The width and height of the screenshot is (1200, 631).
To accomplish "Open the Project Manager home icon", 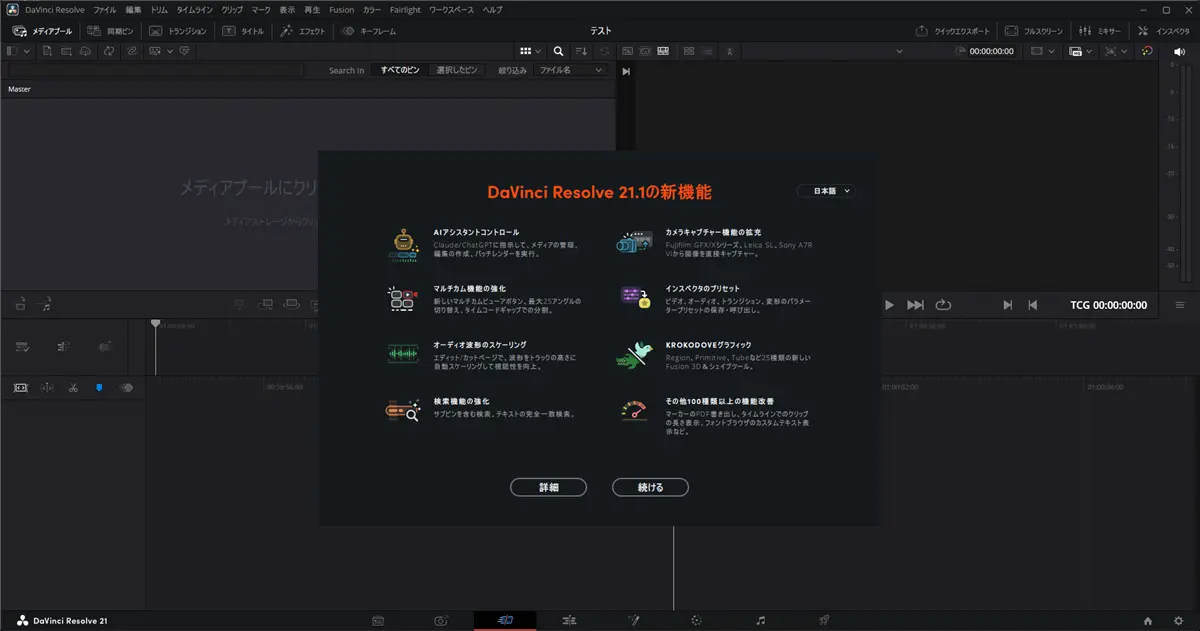I will click(1148, 621).
